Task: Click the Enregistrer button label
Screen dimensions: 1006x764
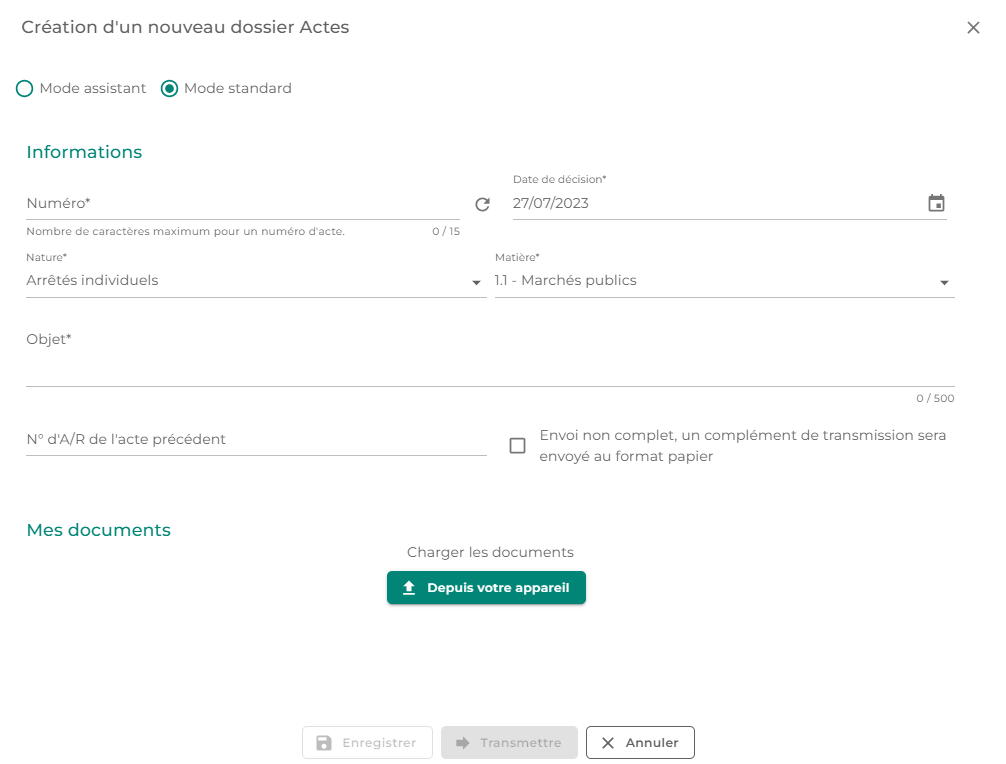Action: click(379, 743)
